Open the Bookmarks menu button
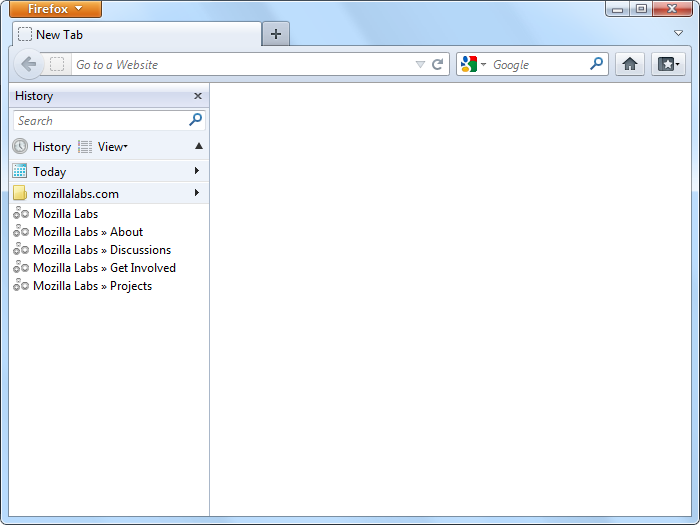Image resolution: width=700 pixels, height=525 pixels. tap(668, 64)
